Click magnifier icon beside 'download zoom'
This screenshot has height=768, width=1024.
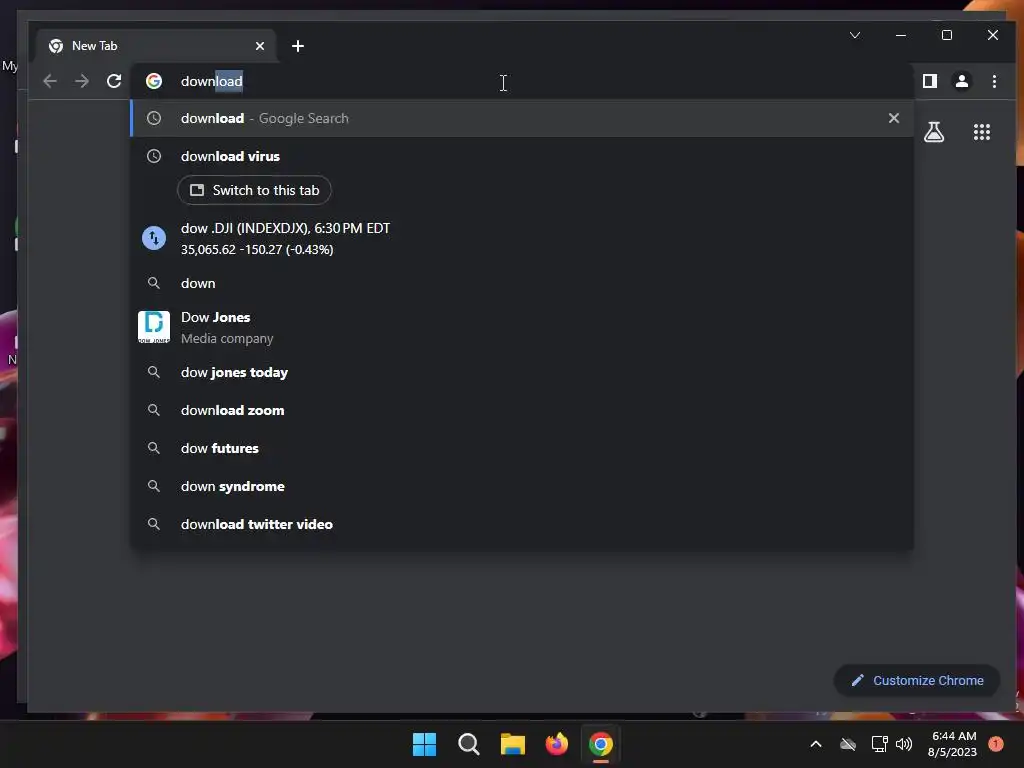point(154,410)
